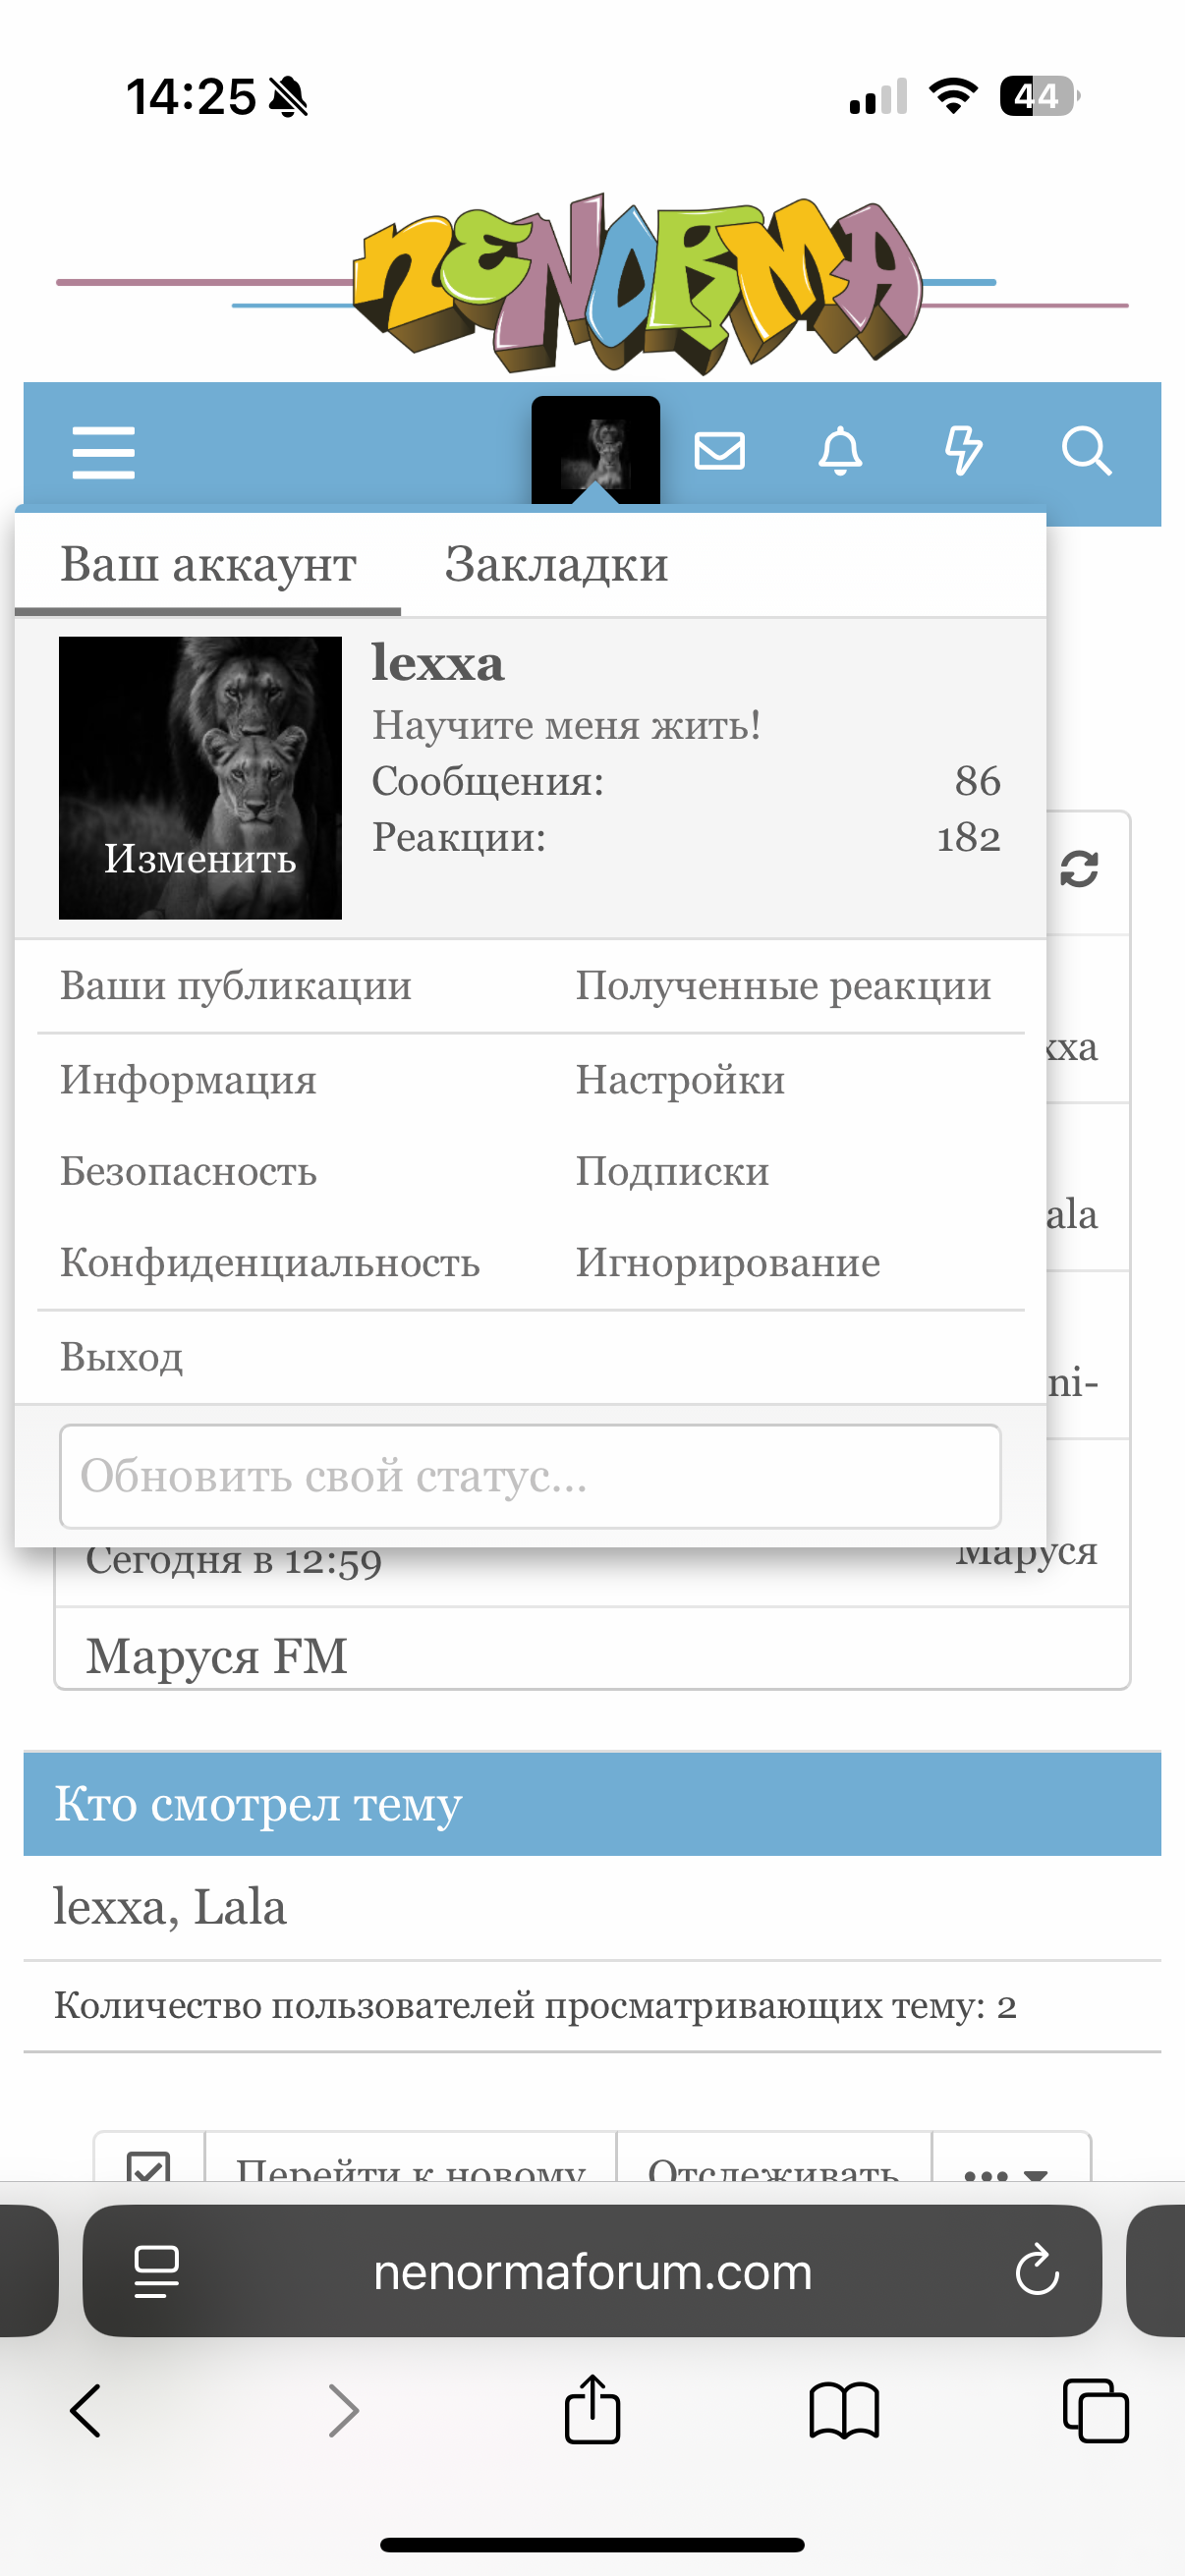
Task: Click the refresh arrows icon in the widget
Action: (x=1079, y=869)
